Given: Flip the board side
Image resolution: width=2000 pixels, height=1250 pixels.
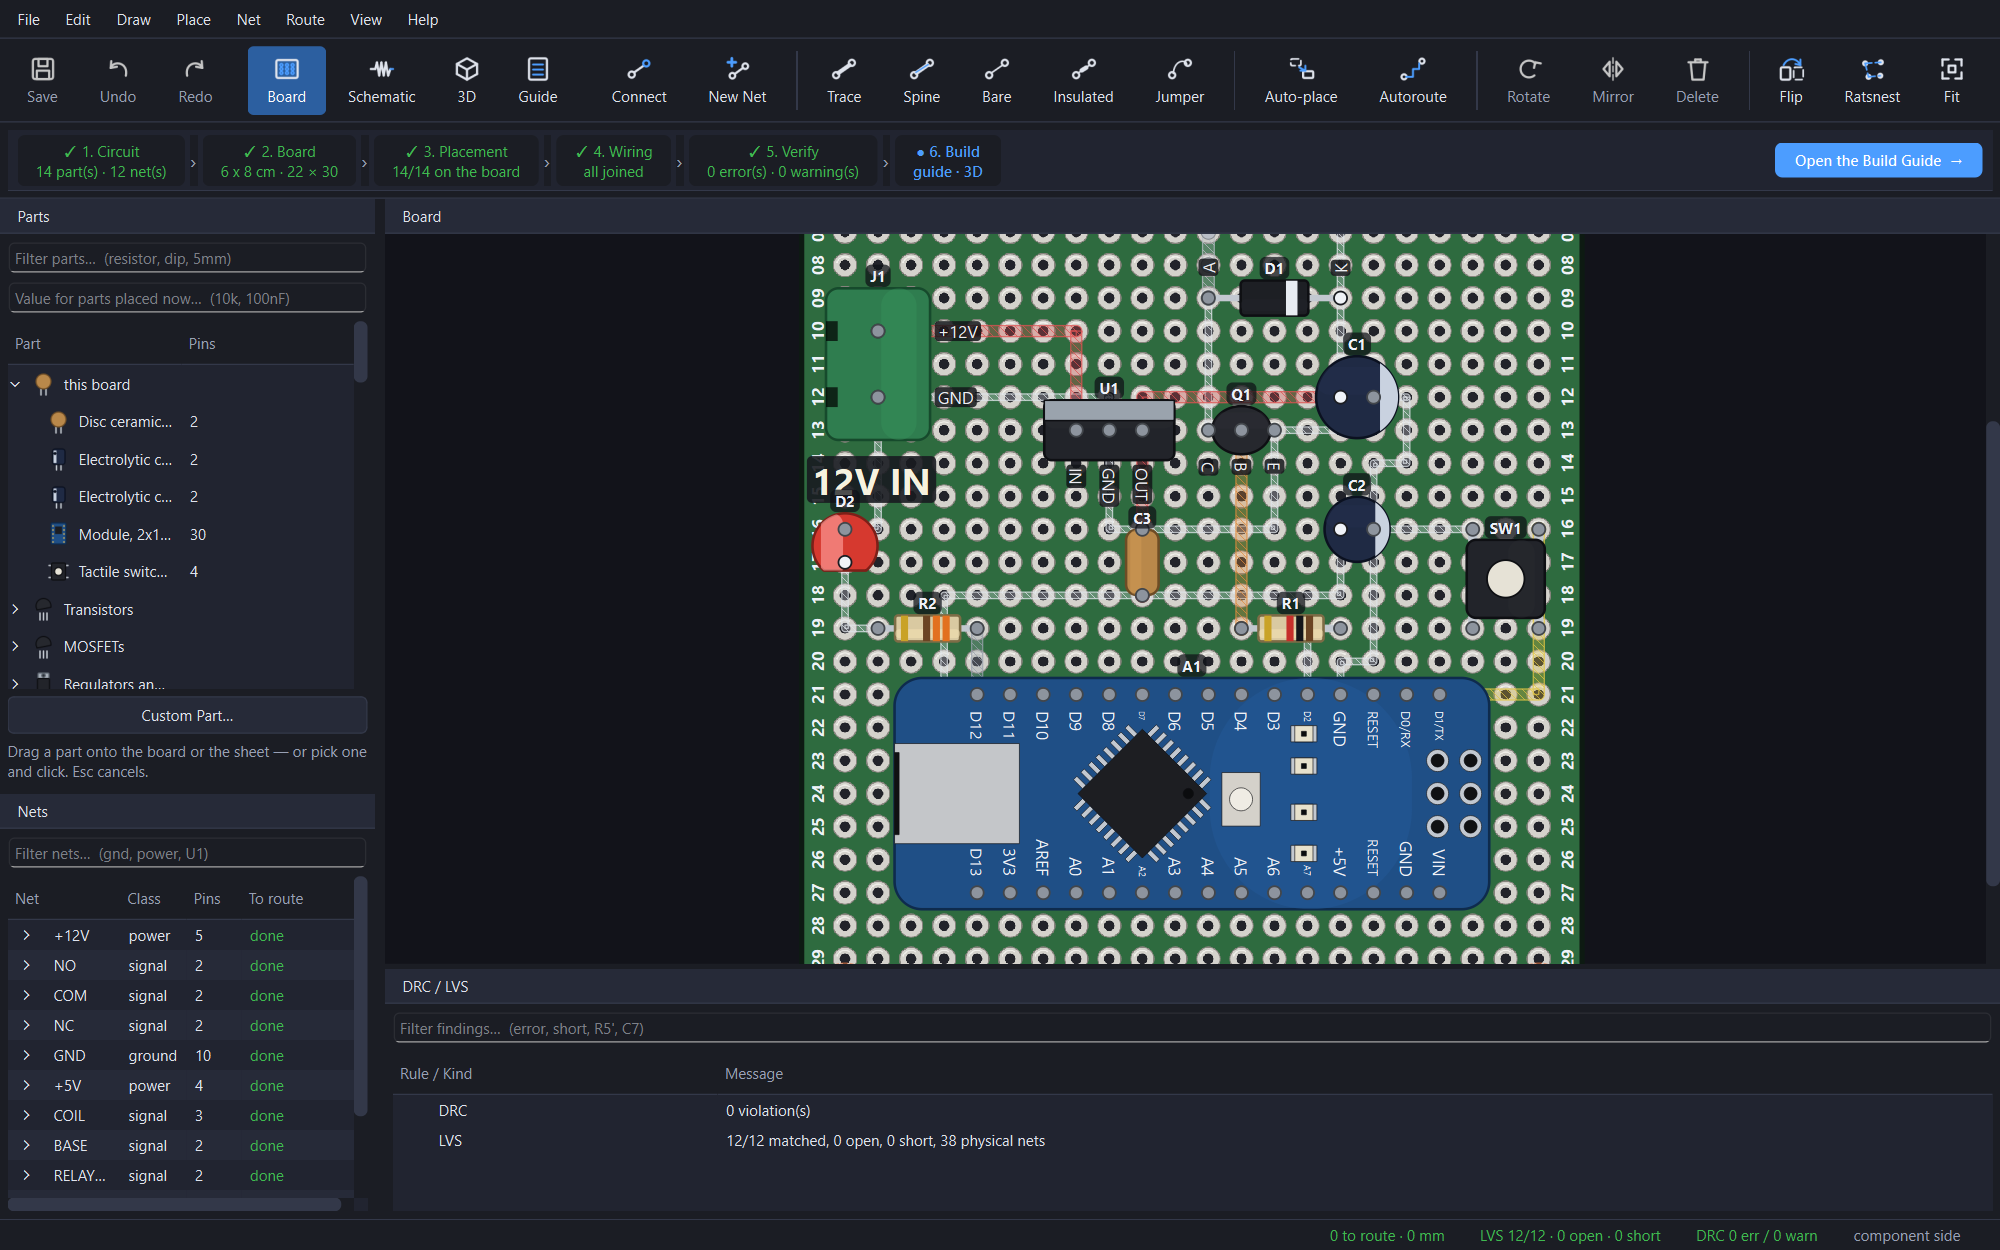Looking at the screenshot, I should [1791, 80].
